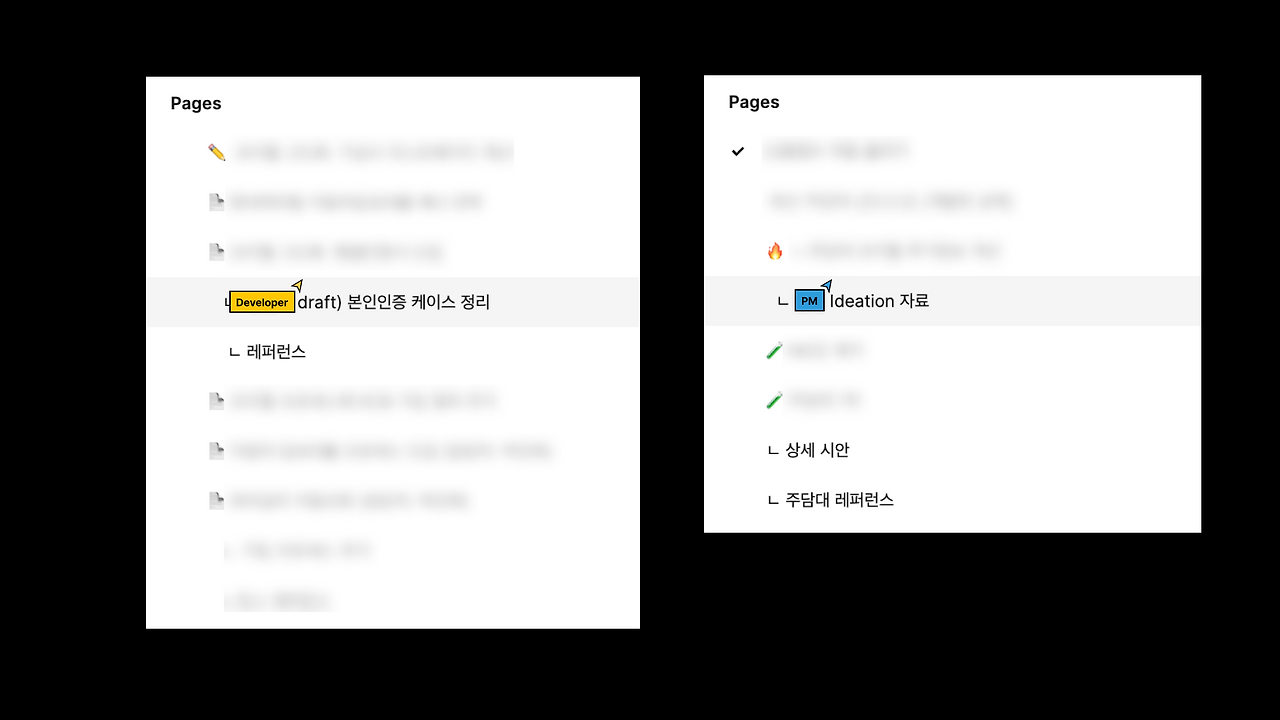Open the 주담대 레퍼런스 page

[x=839, y=500]
